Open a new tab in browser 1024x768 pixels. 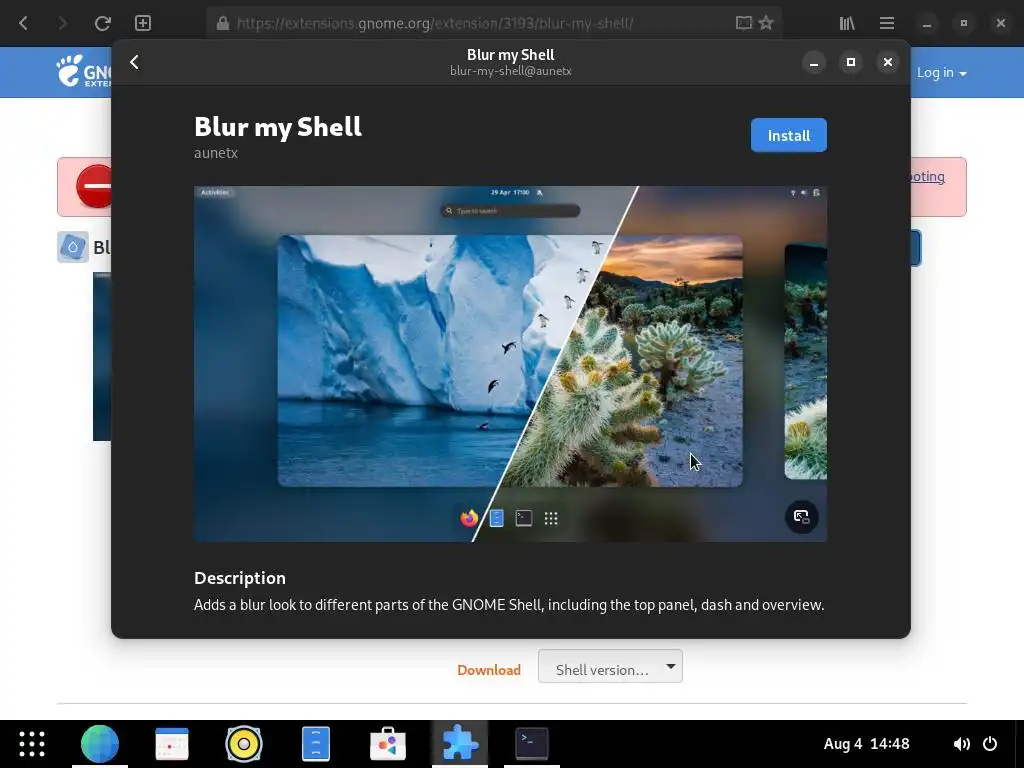[143, 24]
